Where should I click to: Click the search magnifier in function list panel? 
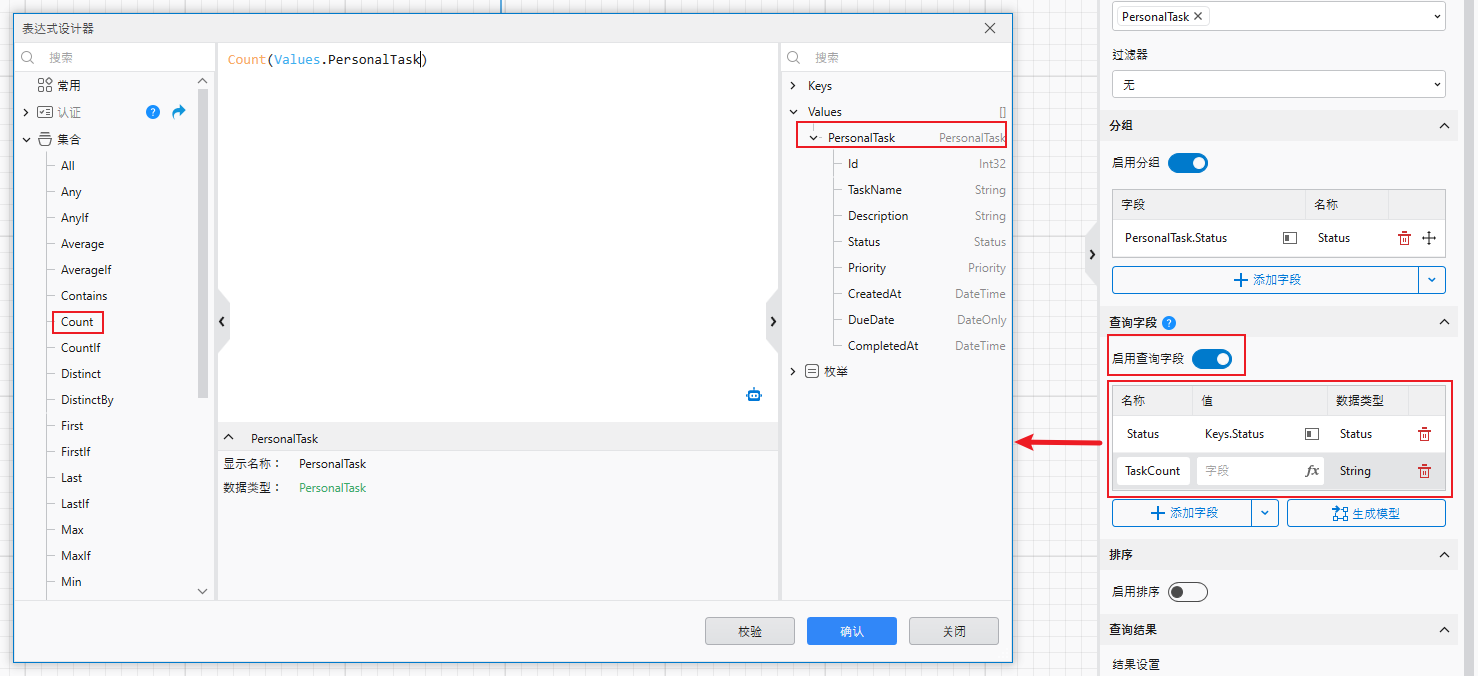27,57
